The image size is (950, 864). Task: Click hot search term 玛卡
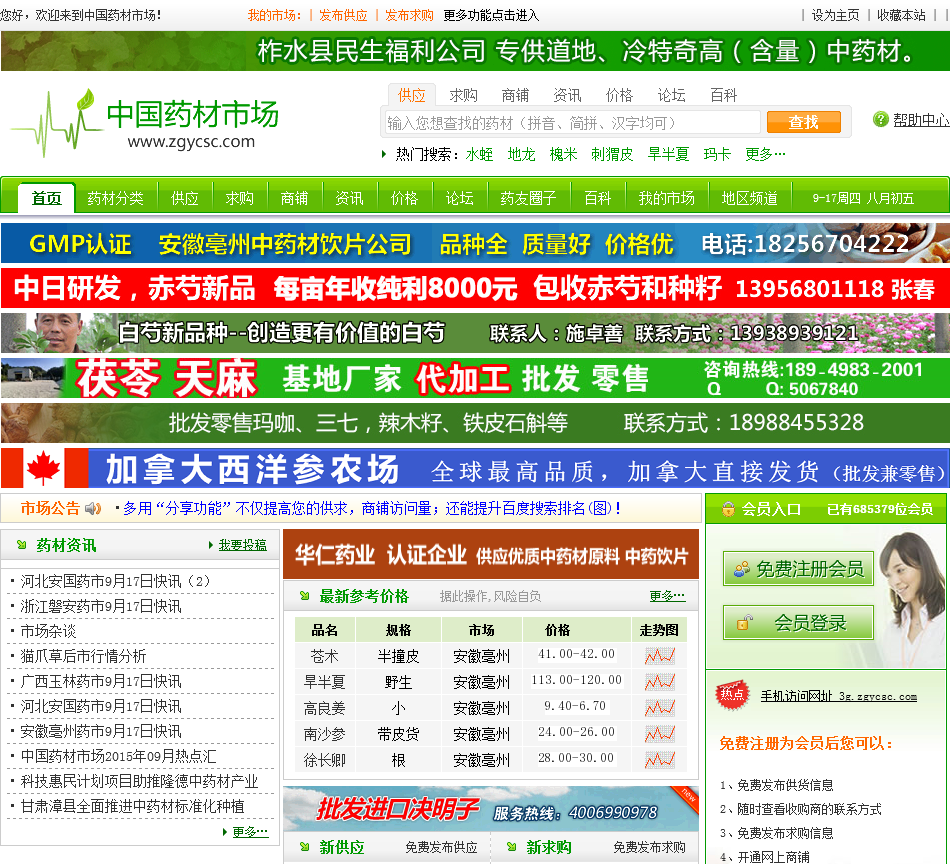pos(717,155)
